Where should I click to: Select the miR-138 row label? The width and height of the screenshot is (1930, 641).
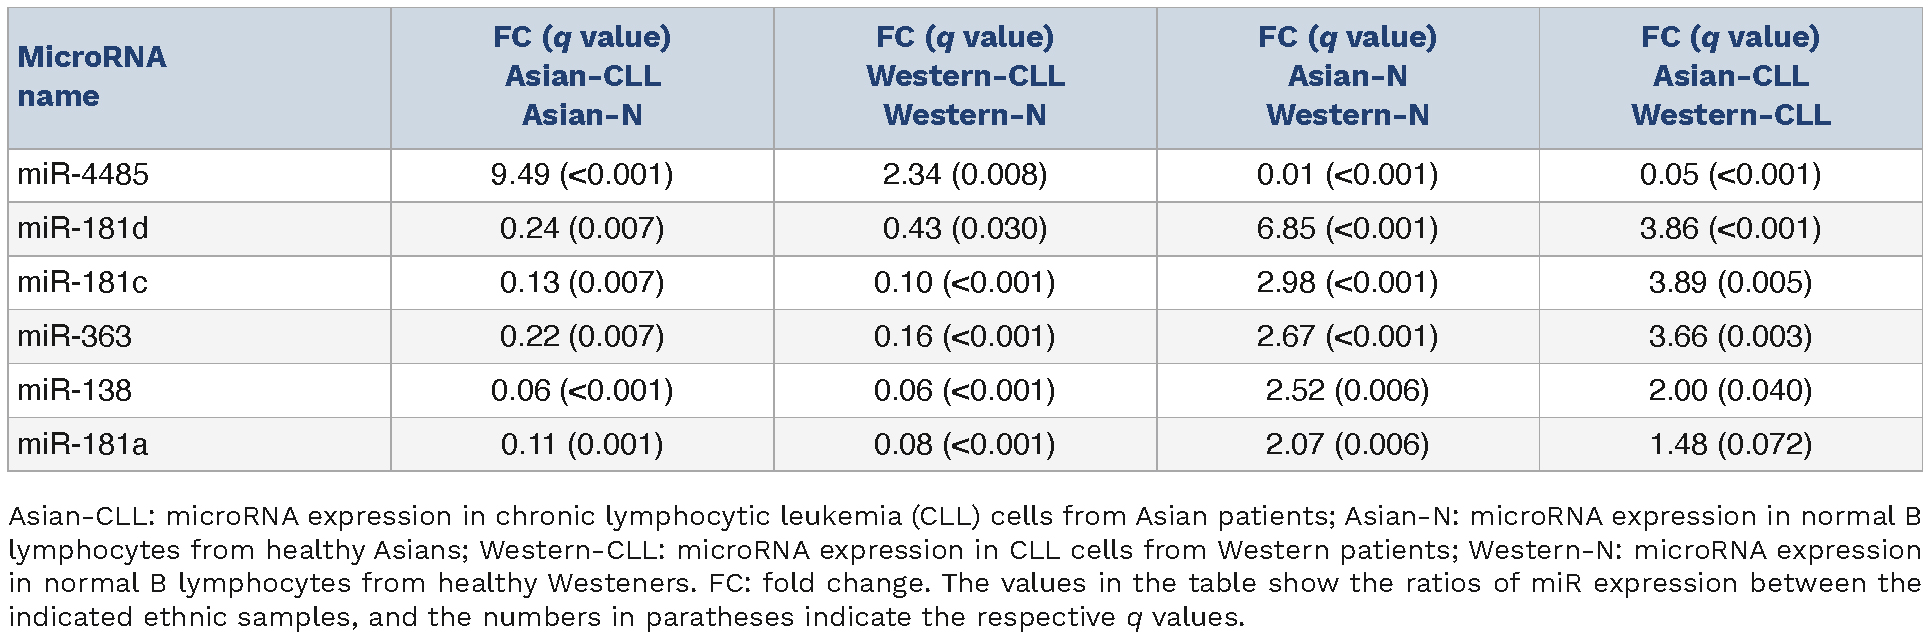pyautogui.click(x=75, y=391)
